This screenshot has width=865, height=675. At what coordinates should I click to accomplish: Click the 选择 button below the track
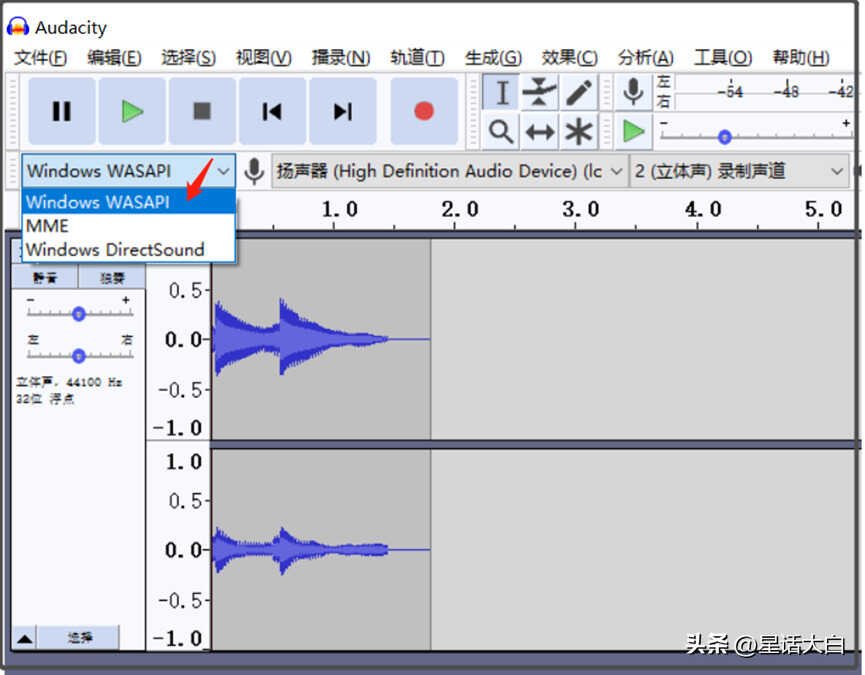pyautogui.click(x=79, y=638)
